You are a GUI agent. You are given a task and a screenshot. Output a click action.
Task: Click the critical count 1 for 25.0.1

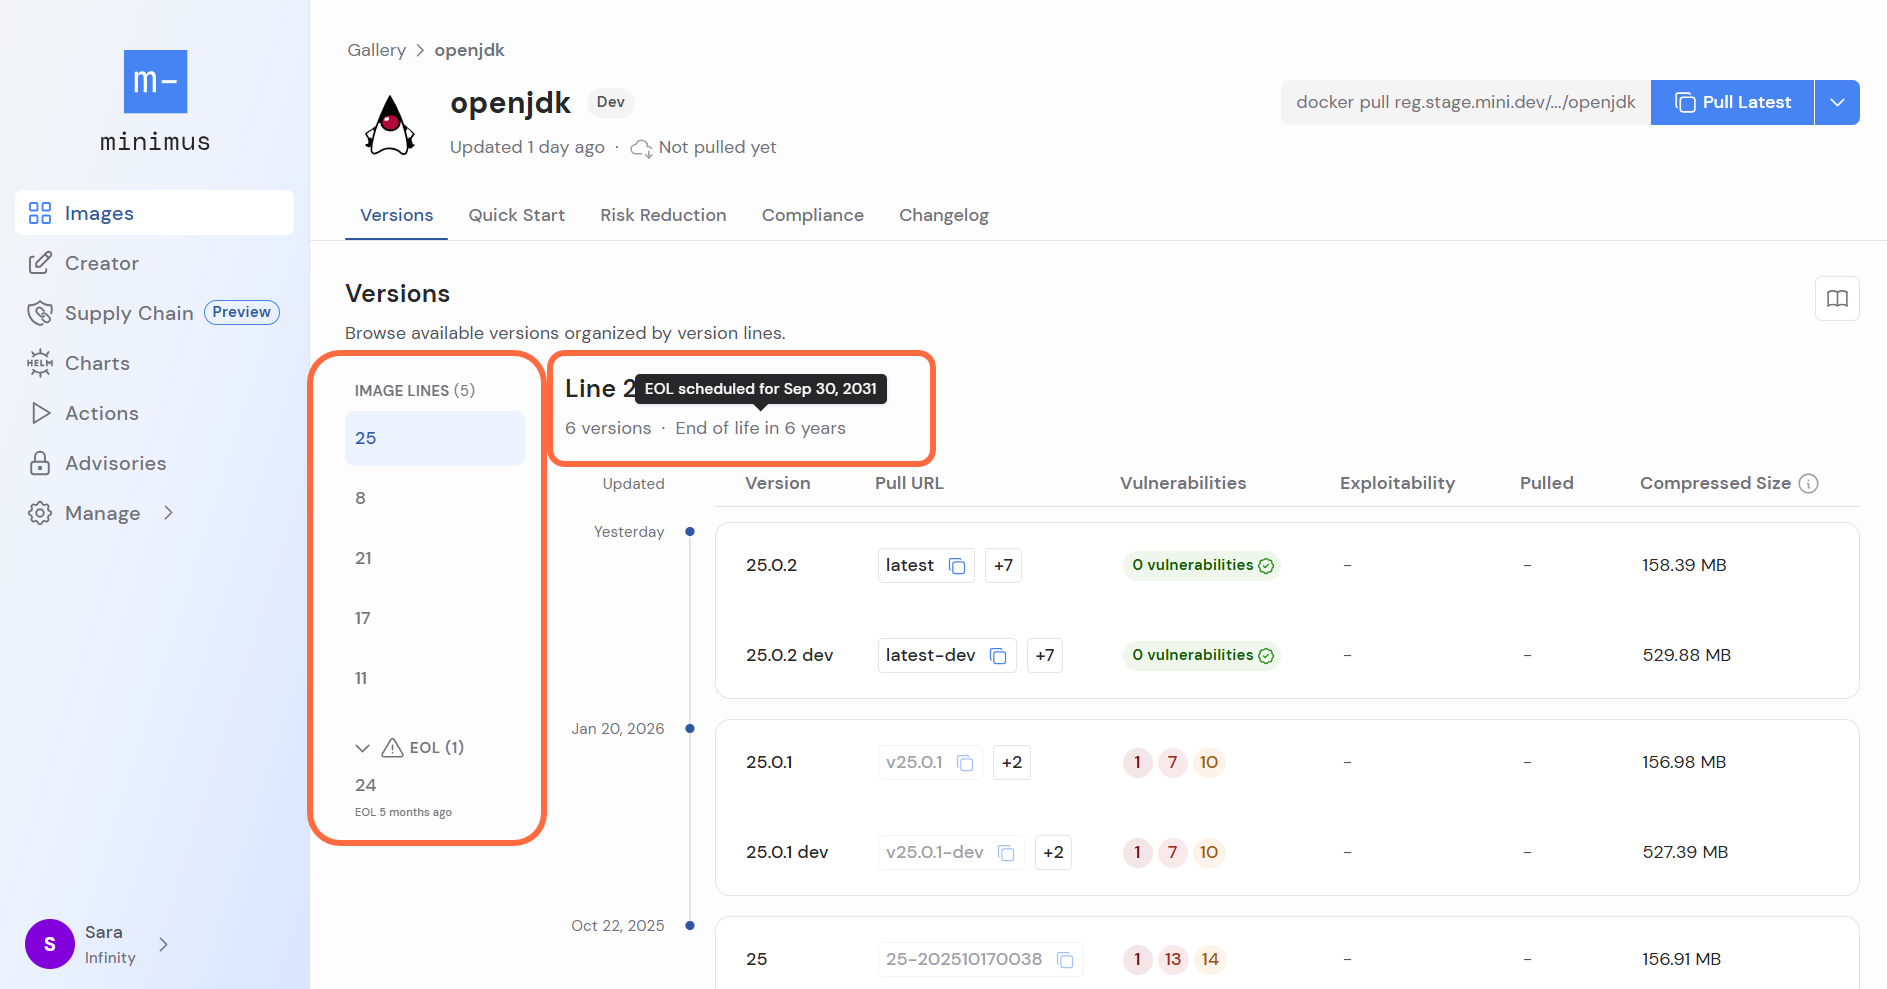click(x=1137, y=763)
